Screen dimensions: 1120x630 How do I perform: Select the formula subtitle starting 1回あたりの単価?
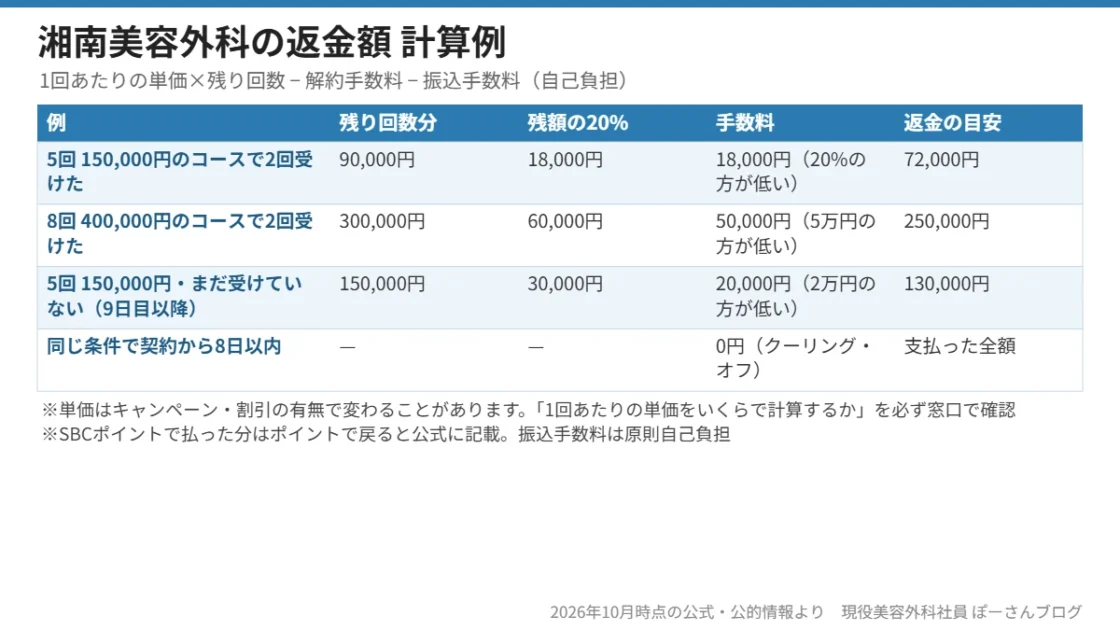tap(334, 81)
